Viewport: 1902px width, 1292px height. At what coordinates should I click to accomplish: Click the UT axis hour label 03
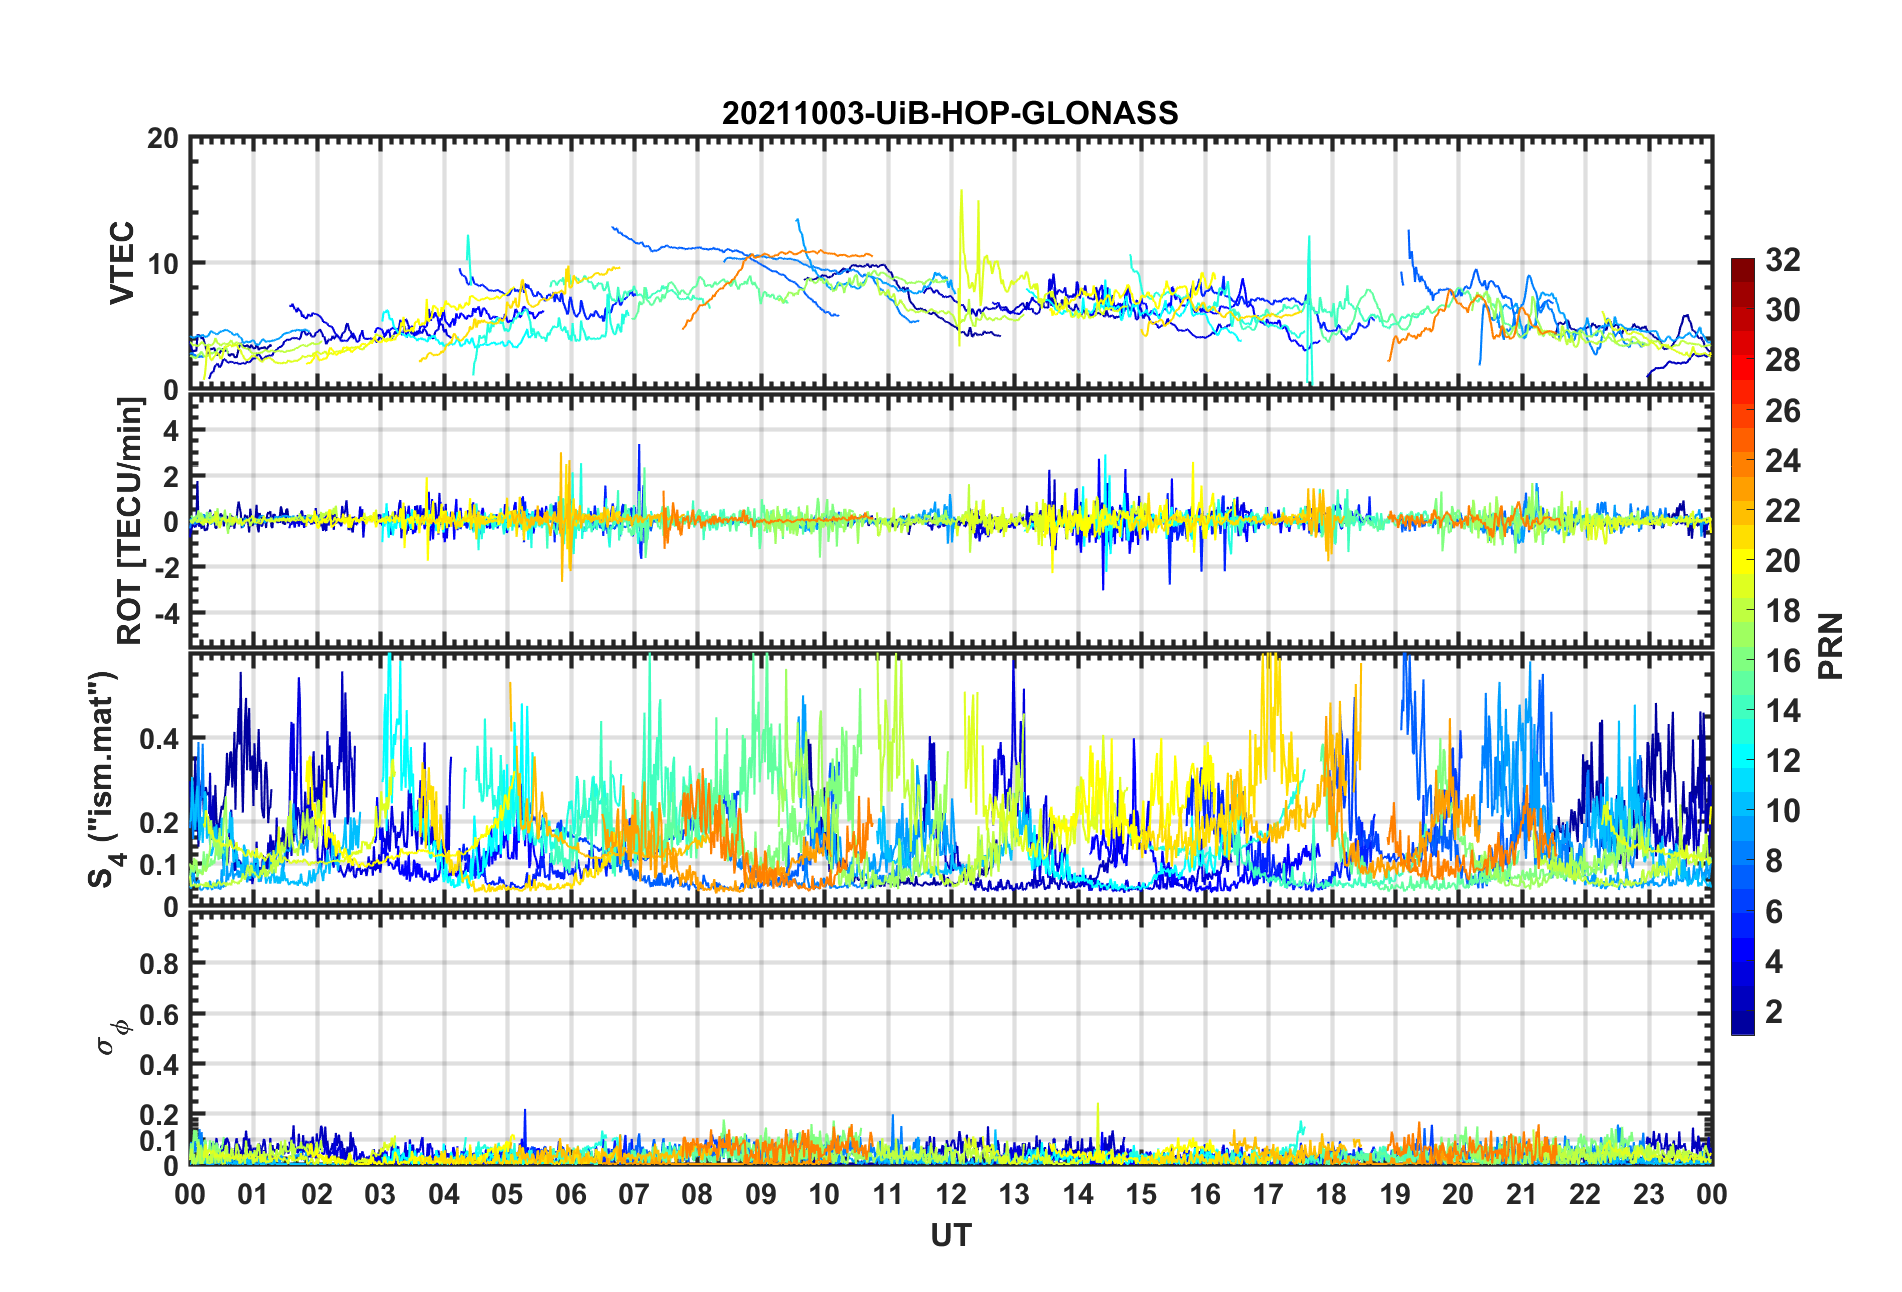coord(380,1194)
